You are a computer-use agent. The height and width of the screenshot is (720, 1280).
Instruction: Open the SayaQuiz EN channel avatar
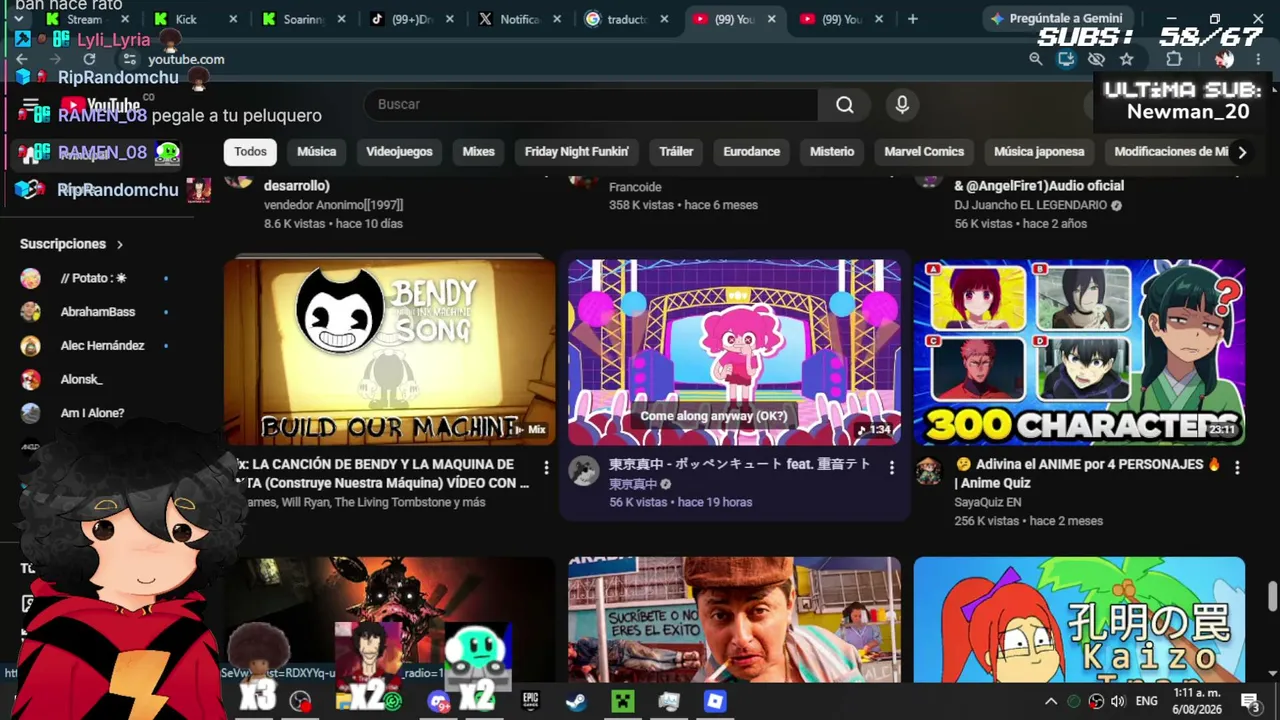click(x=929, y=471)
